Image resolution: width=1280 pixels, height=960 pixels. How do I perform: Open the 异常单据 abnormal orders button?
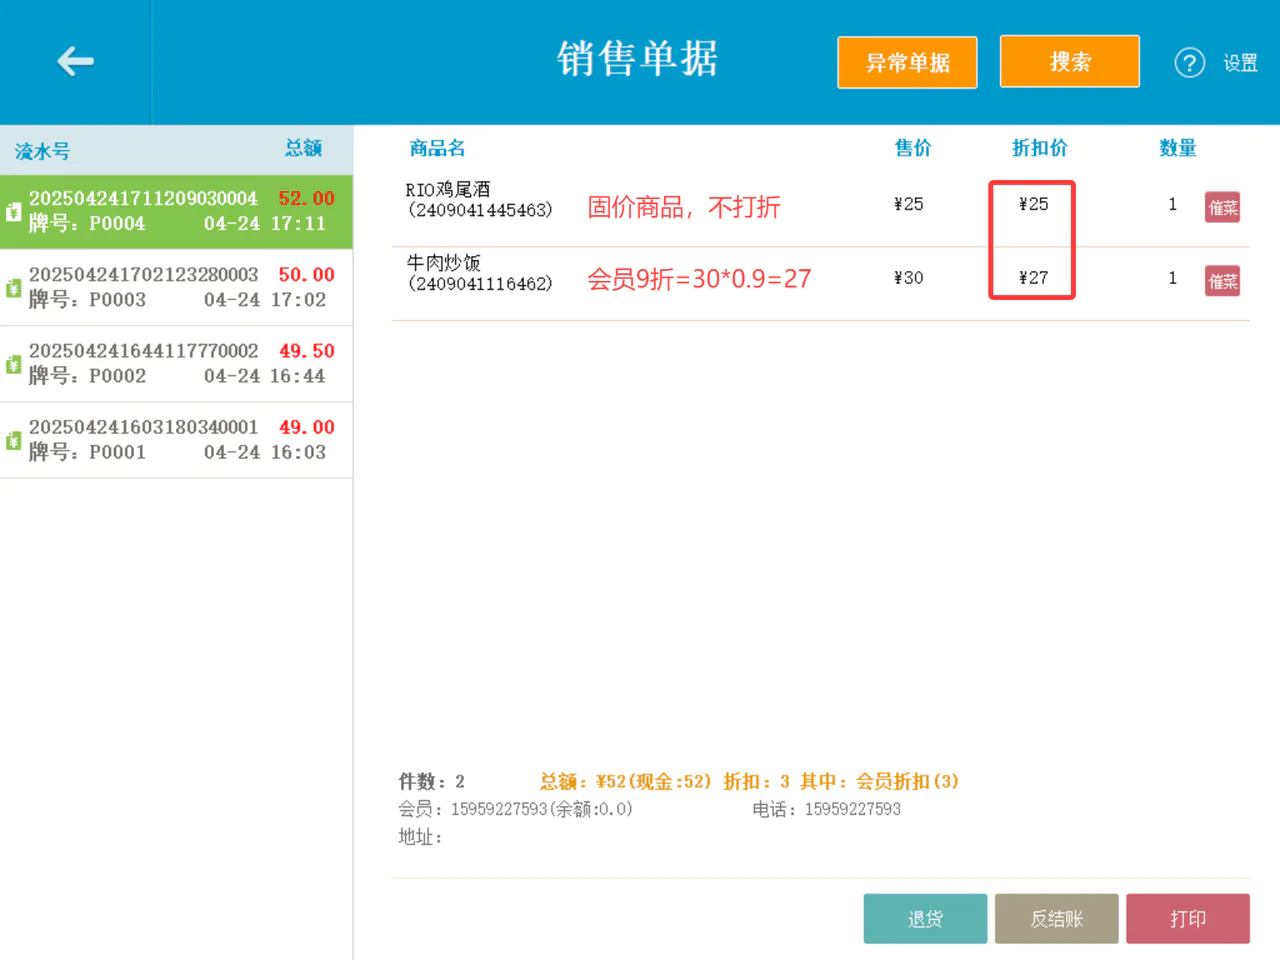click(907, 62)
